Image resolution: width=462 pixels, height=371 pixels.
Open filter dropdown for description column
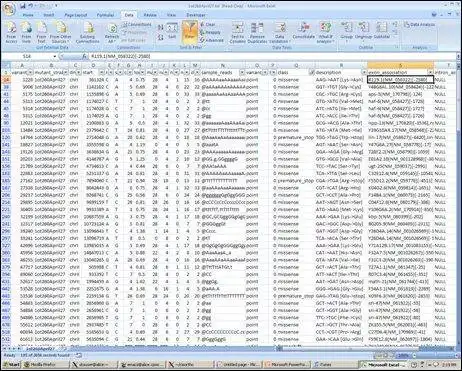pyautogui.click(x=364, y=72)
